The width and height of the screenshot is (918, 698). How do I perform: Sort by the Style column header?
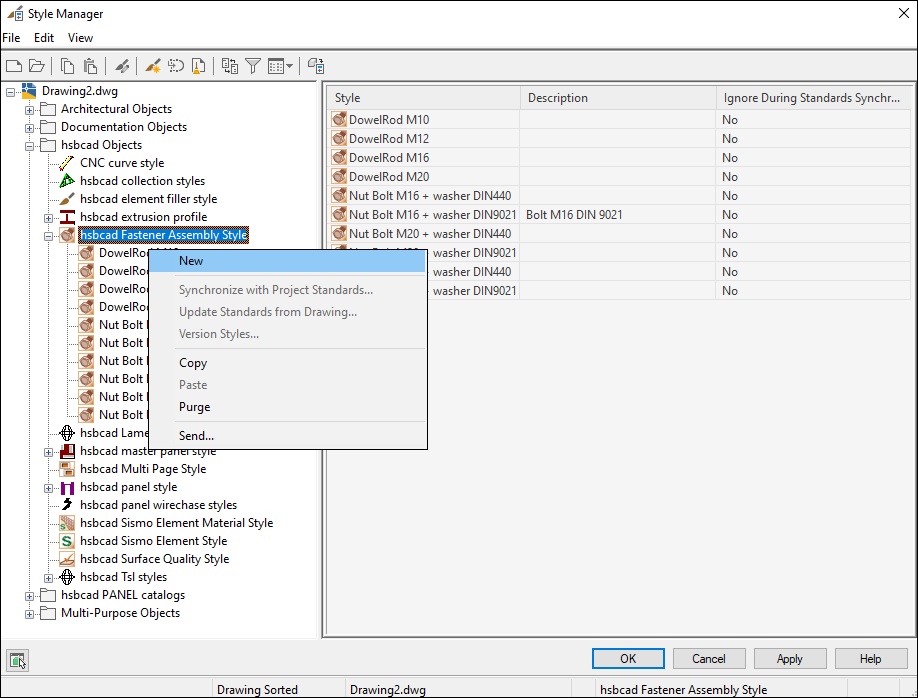424,98
